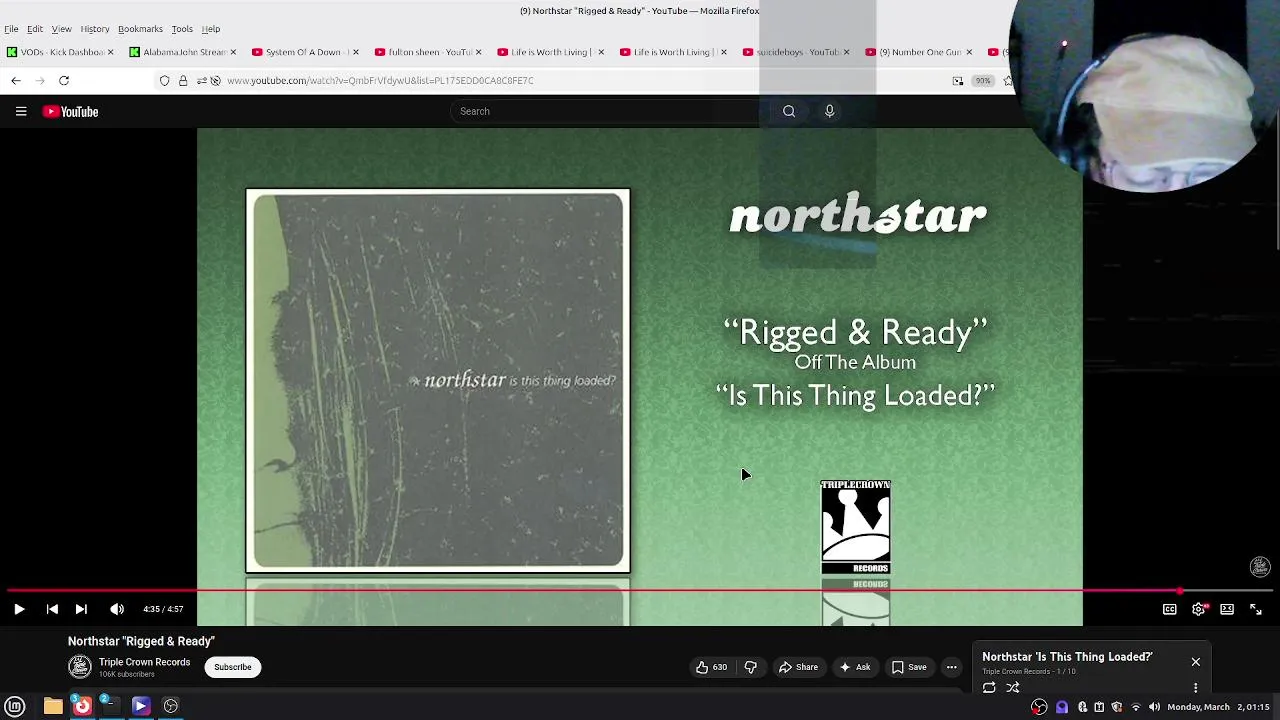Click the tracking protection shield icon
Image resolution: width=1280 pixels, height=720 pixels.
click(165, 80)
